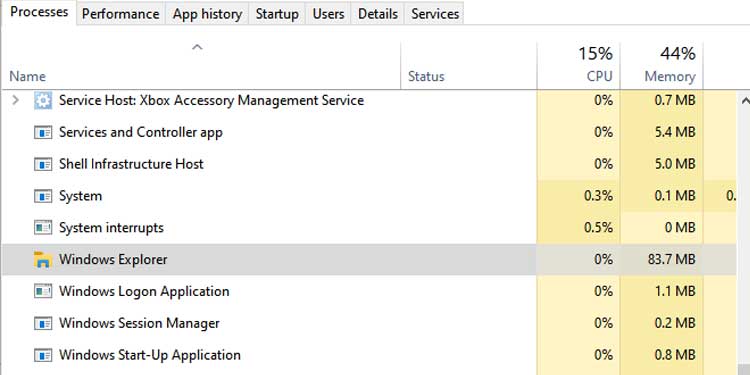Click the 1.1 MB memory value

(x=674, y=291)
